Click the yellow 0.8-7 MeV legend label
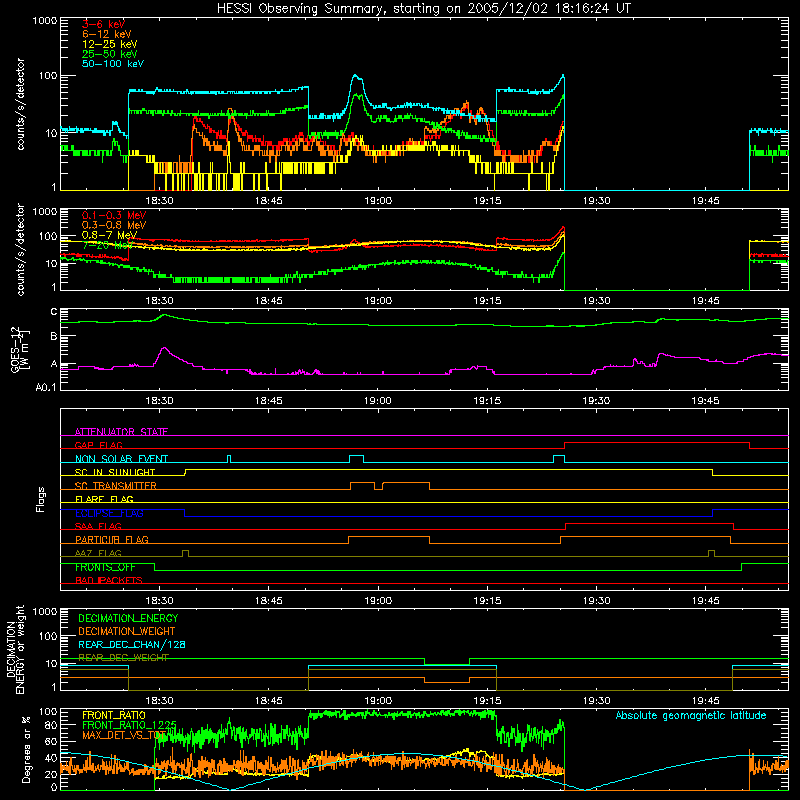 109,235
